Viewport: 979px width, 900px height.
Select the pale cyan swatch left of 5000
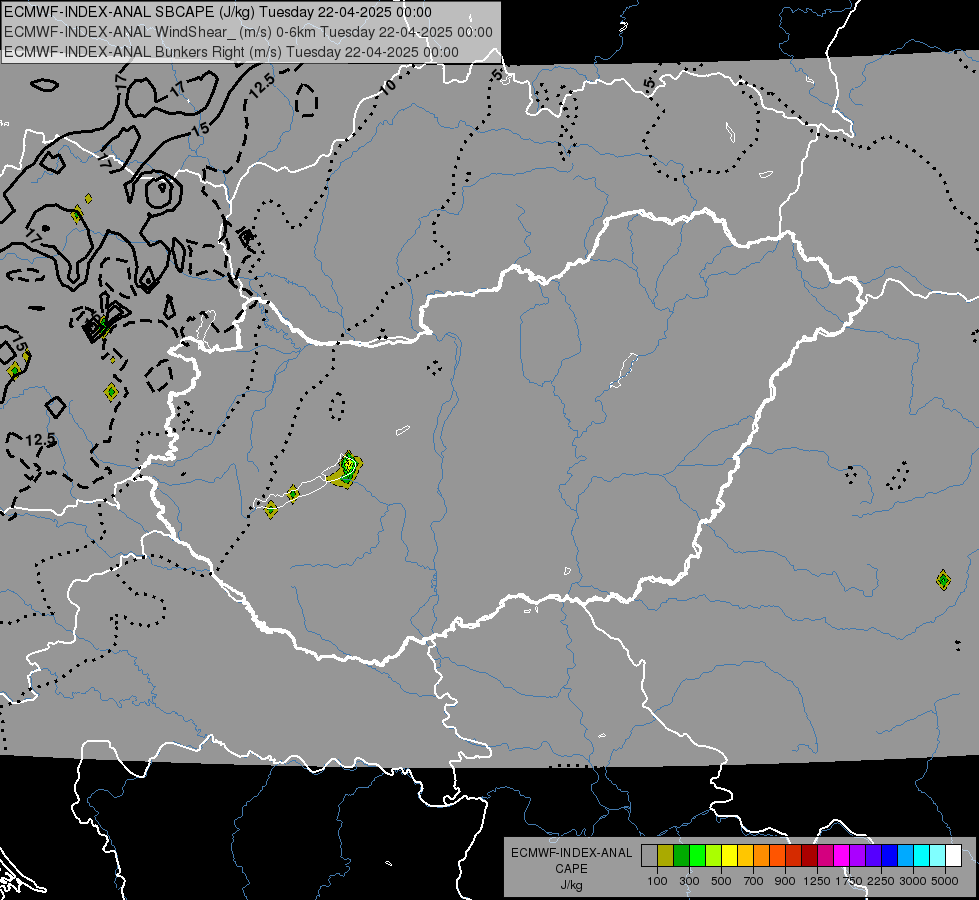pyautogui.click(x=938, y=855)
